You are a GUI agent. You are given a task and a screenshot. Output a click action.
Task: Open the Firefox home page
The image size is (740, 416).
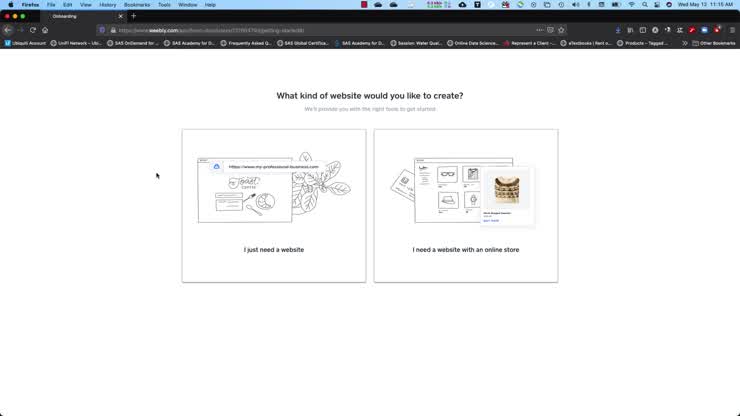[x=45, y=30]
